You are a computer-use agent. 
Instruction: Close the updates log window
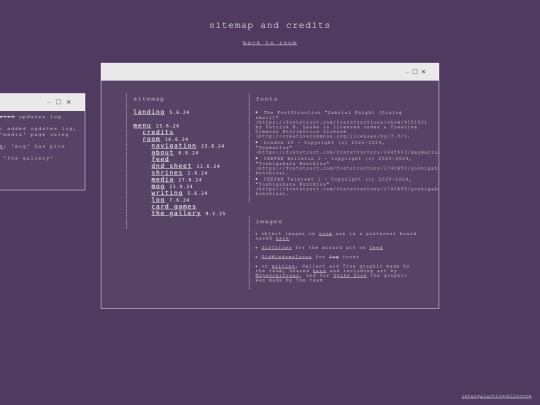pyautogui.click(x=69, y=102)
